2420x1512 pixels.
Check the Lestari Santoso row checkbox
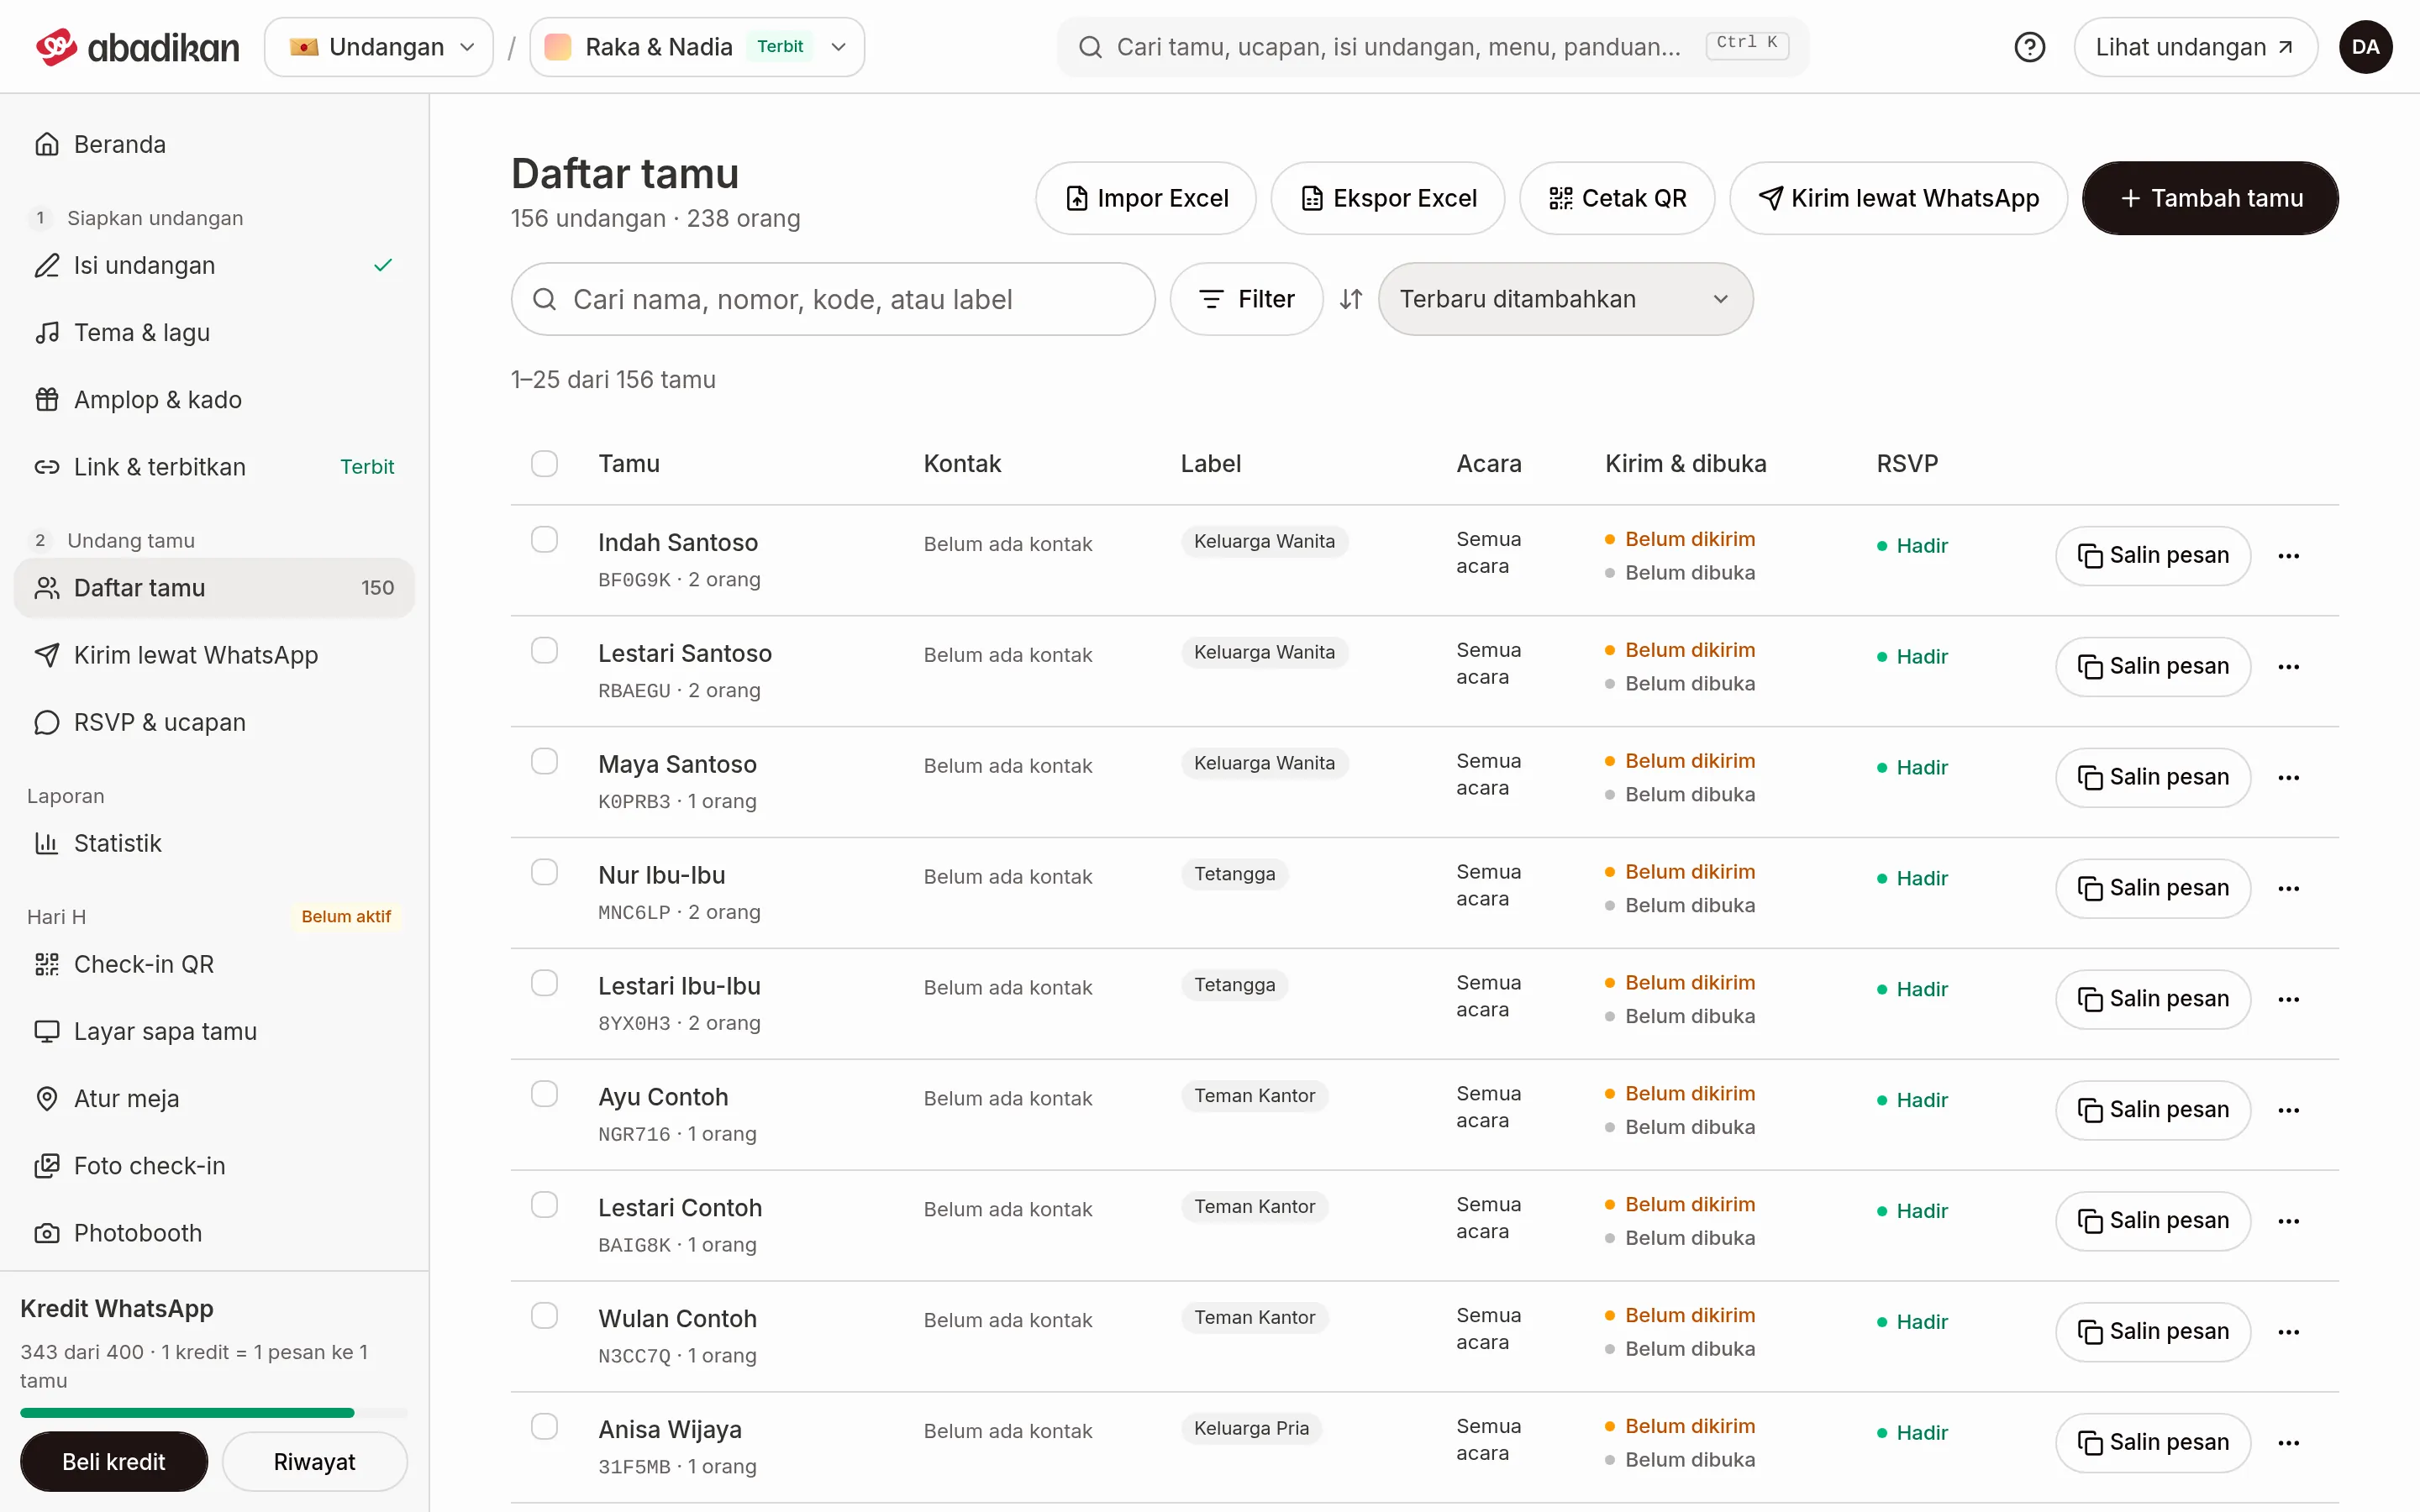click(544, 651)
